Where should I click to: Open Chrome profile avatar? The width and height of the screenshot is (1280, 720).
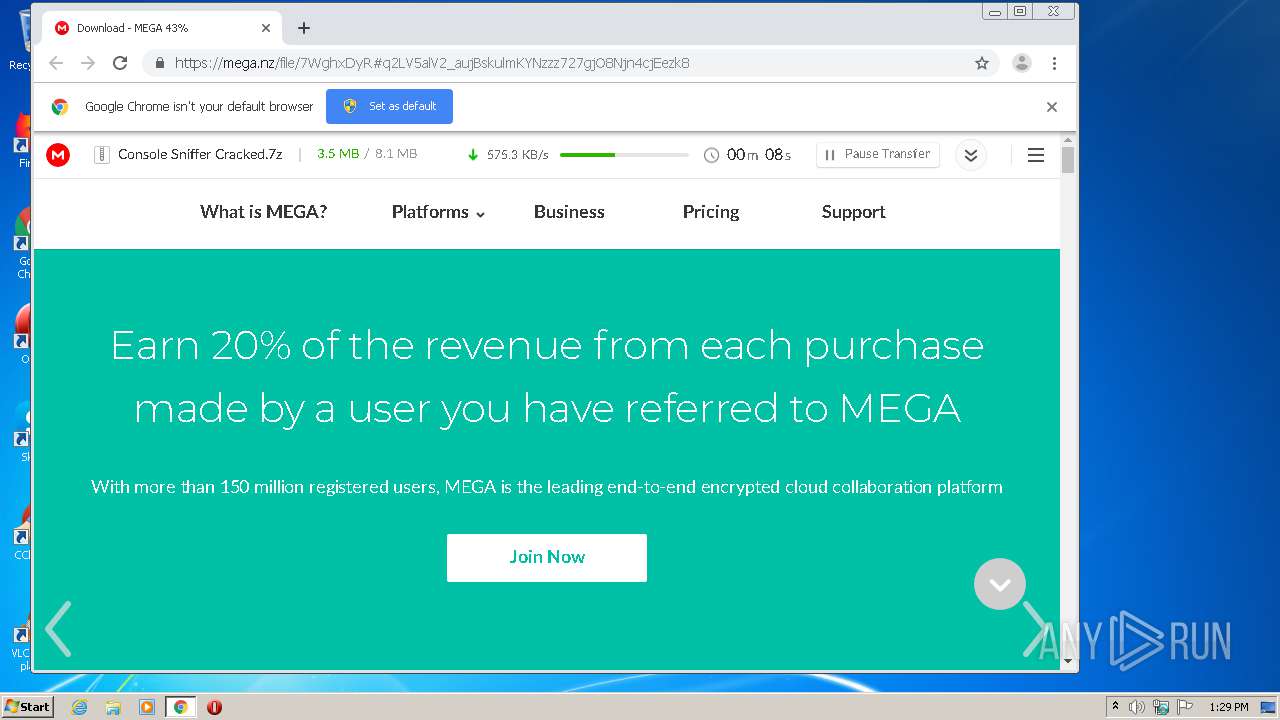tap(1022, 63)
